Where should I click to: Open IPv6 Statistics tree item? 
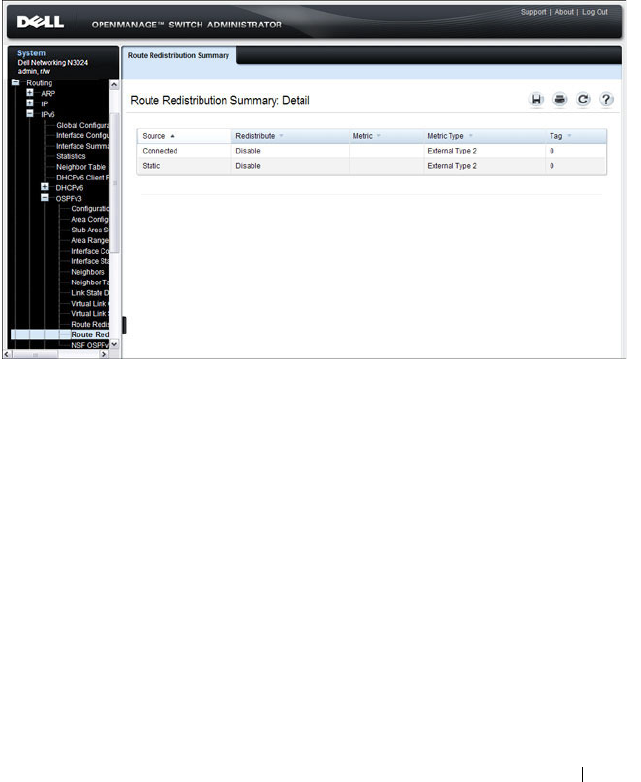[71, 156]
